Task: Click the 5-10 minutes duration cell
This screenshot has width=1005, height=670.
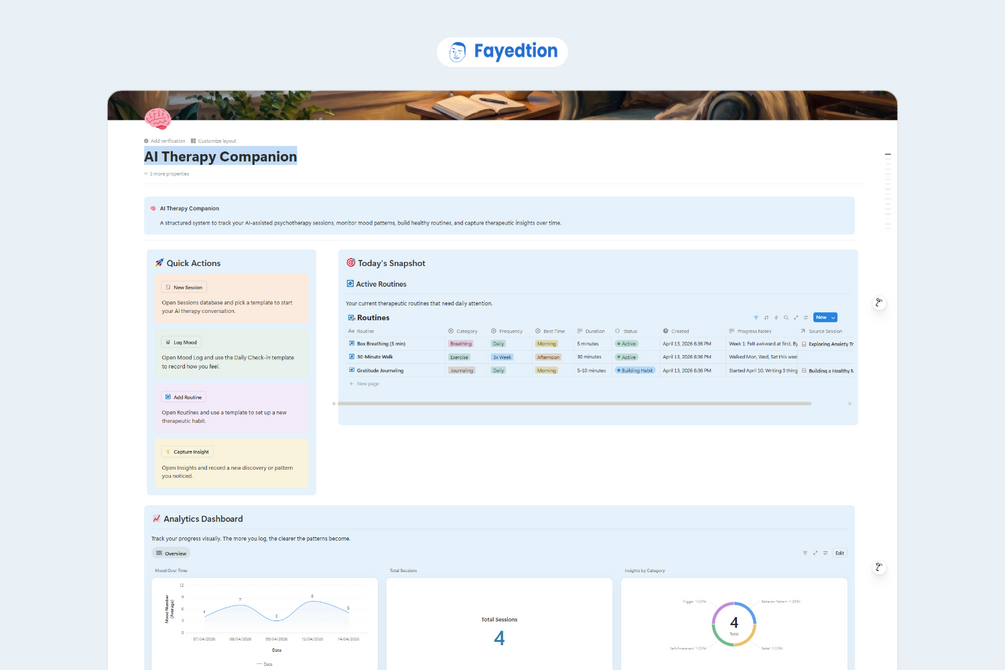Action: click(592, 371)
